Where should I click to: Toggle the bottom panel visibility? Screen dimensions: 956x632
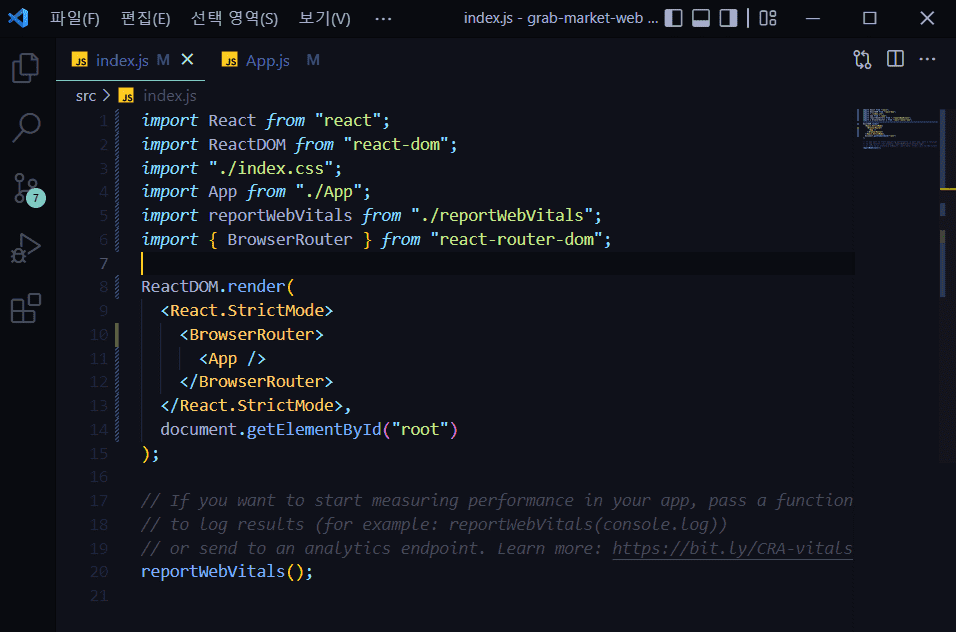(701, 18)
